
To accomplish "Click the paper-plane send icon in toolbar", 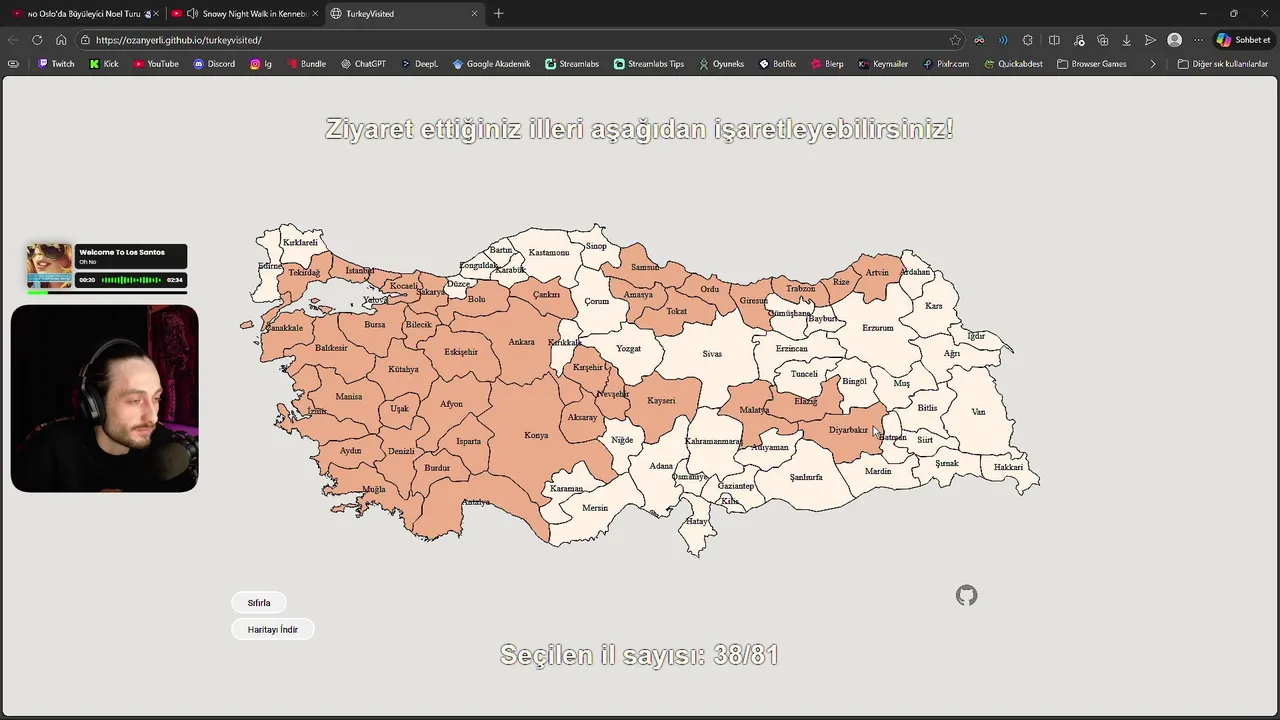I will (x=1151, y=40).
